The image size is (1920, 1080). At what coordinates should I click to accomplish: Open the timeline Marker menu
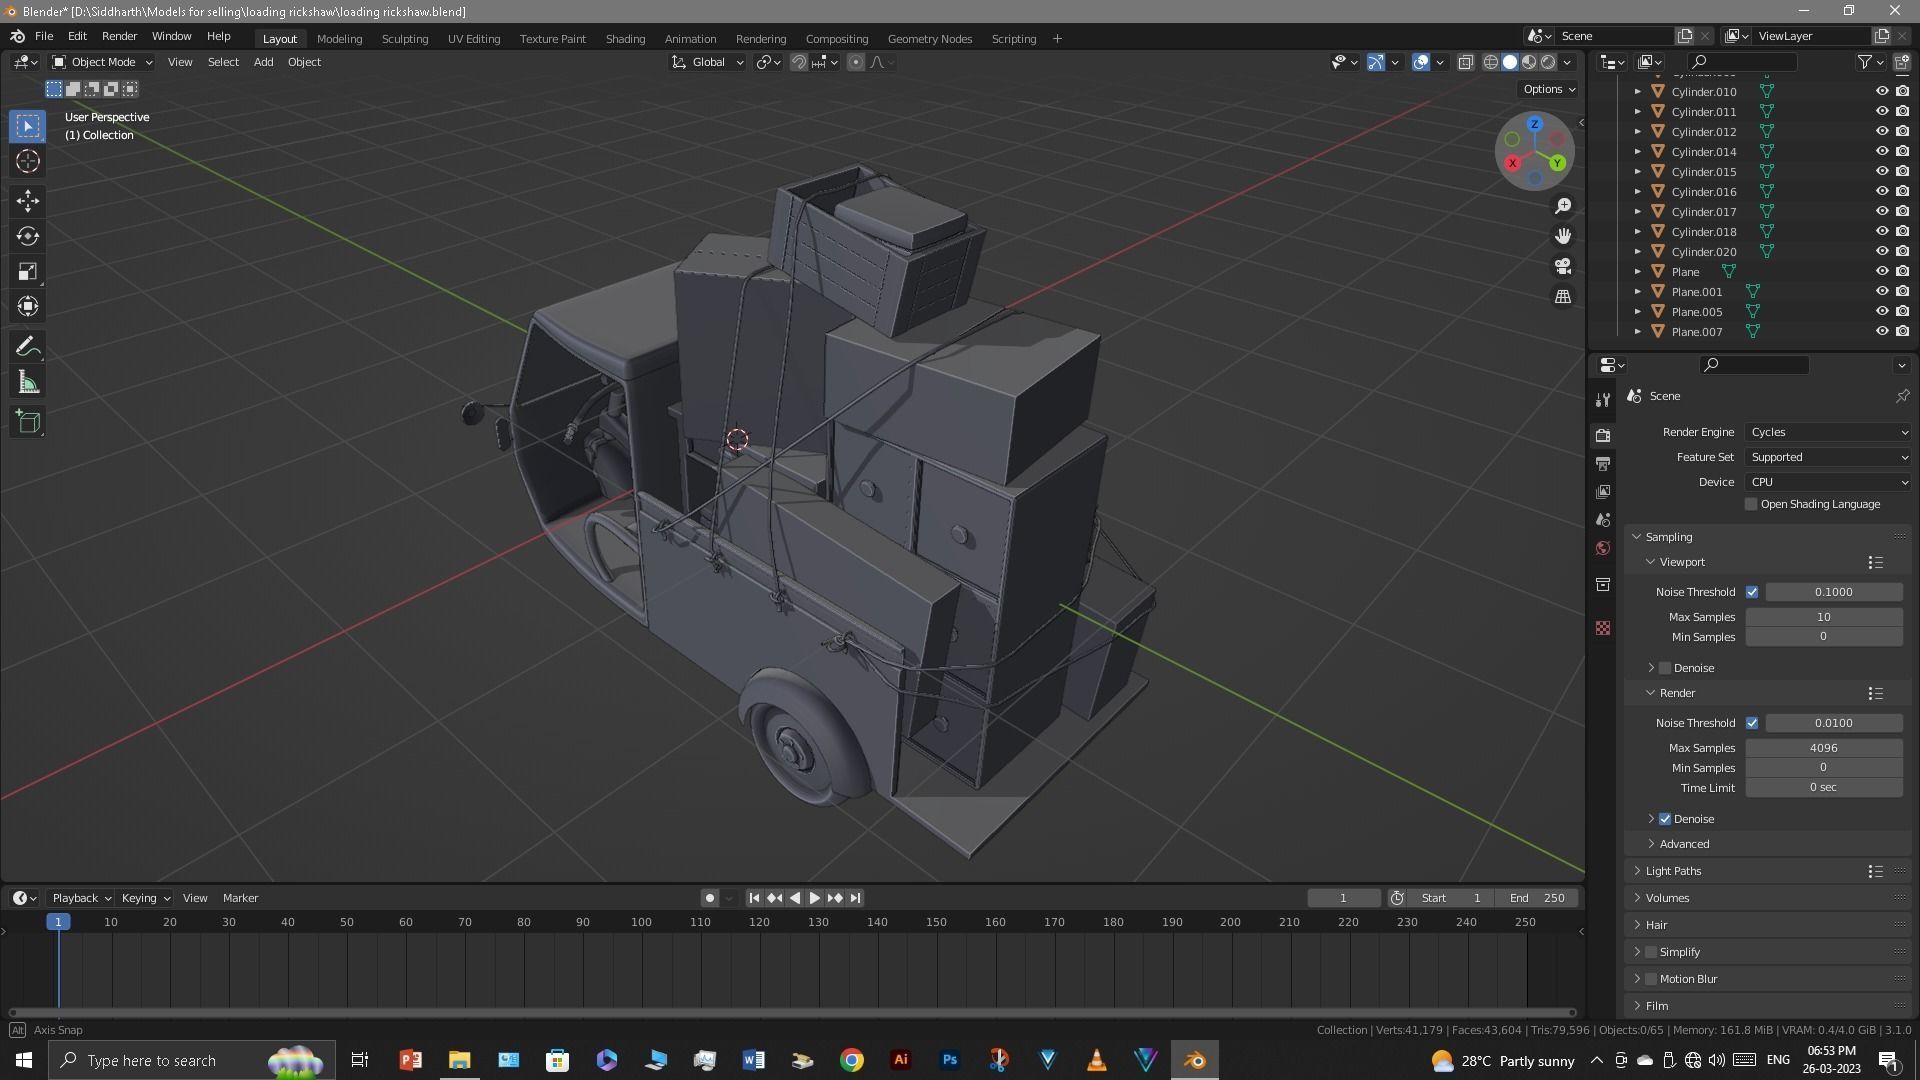click(x=240, y=898)
